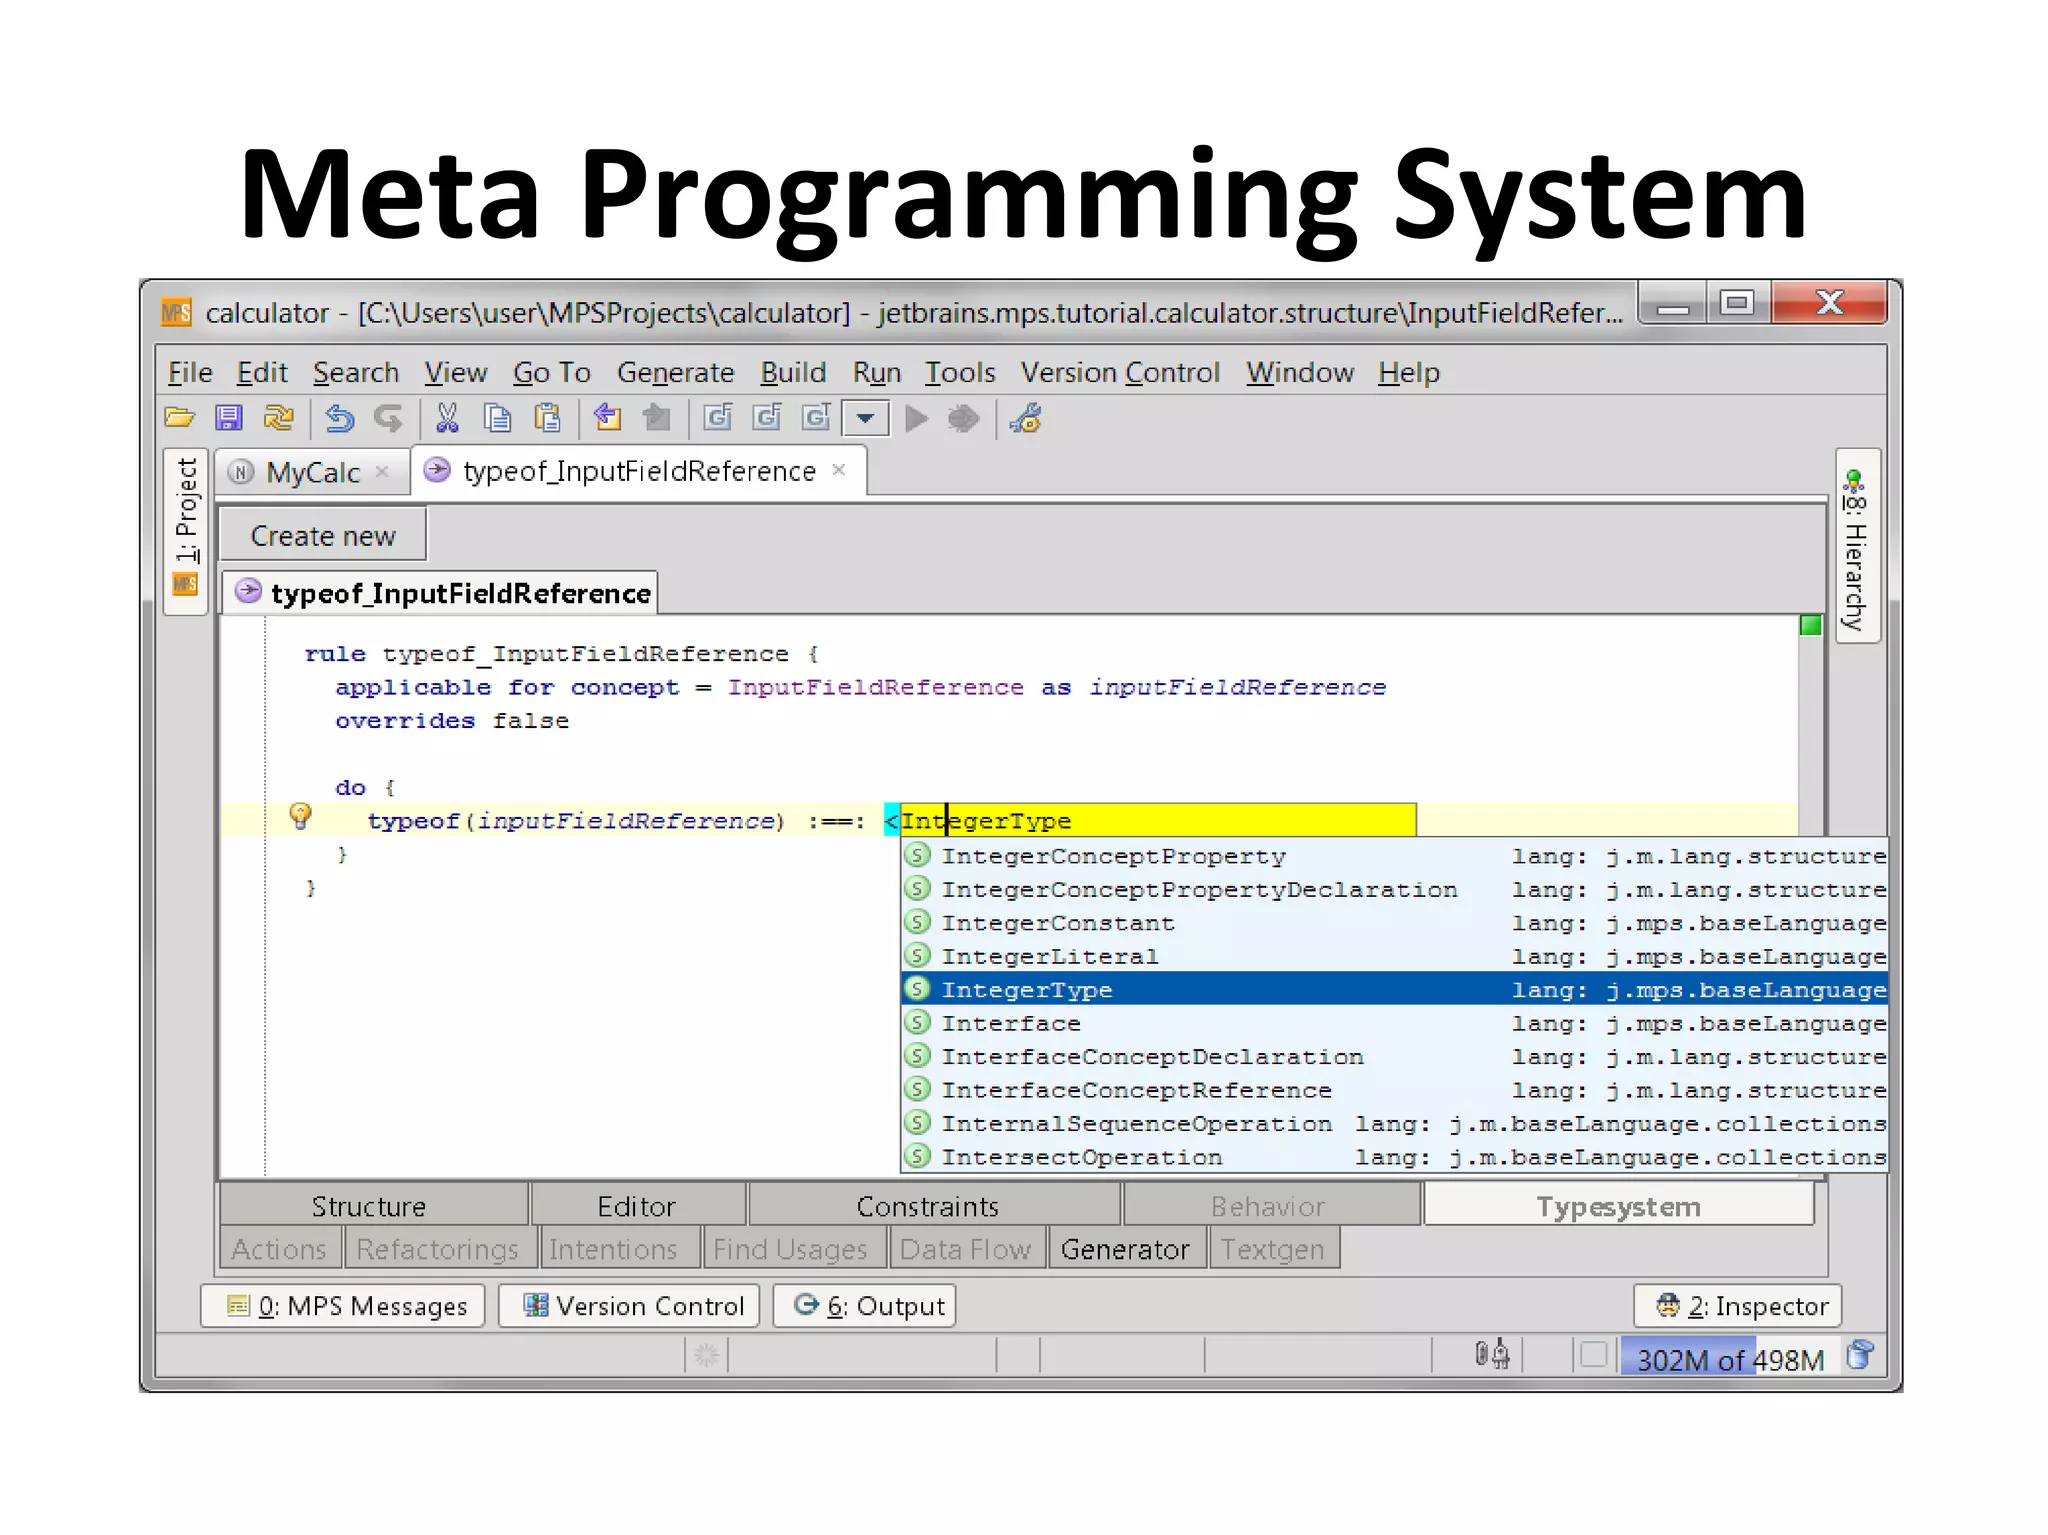2048x1535 pixels.
Task: Click the Cut scissors icon
Action: [447, 418]
